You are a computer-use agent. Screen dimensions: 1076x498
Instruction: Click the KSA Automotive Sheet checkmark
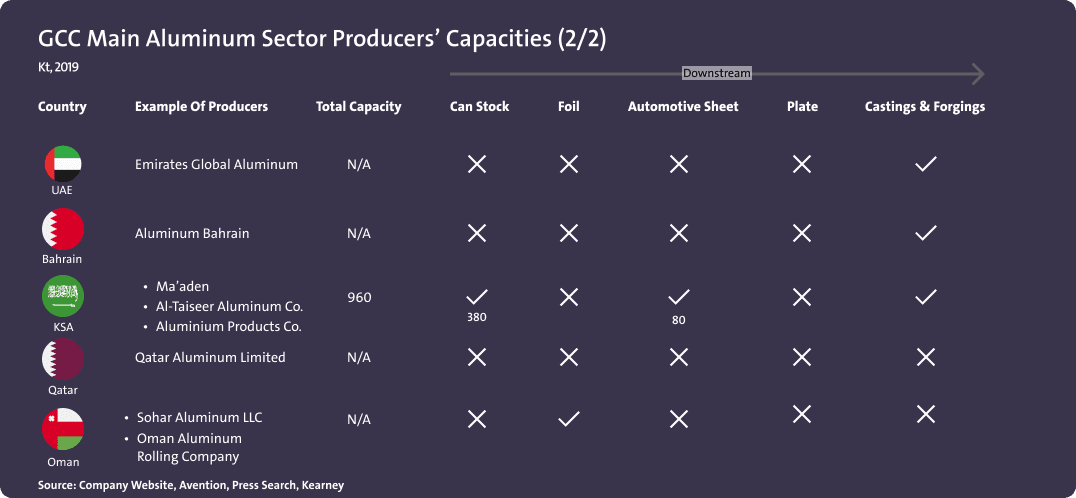[x=679, y=296]
